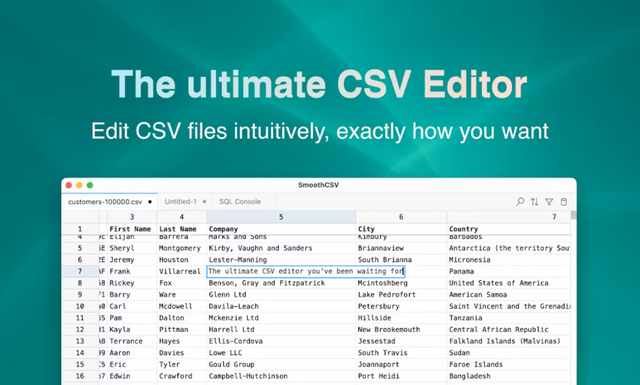Click cell 'Central African Republic'

(x=509, y=329)
